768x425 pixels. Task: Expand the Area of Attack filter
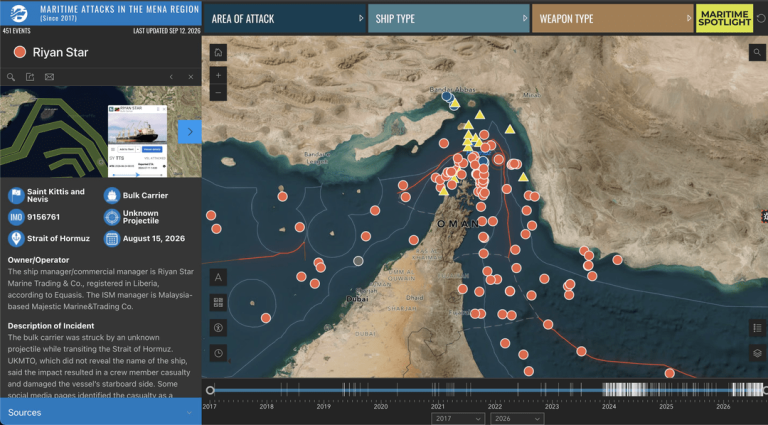point(284,19)
